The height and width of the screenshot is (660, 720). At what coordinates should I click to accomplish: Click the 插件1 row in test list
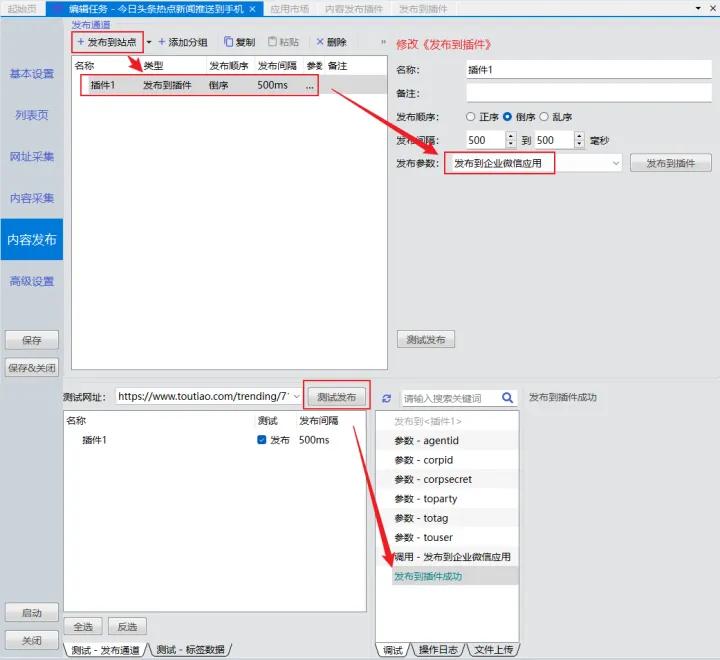tap(215, 440)
